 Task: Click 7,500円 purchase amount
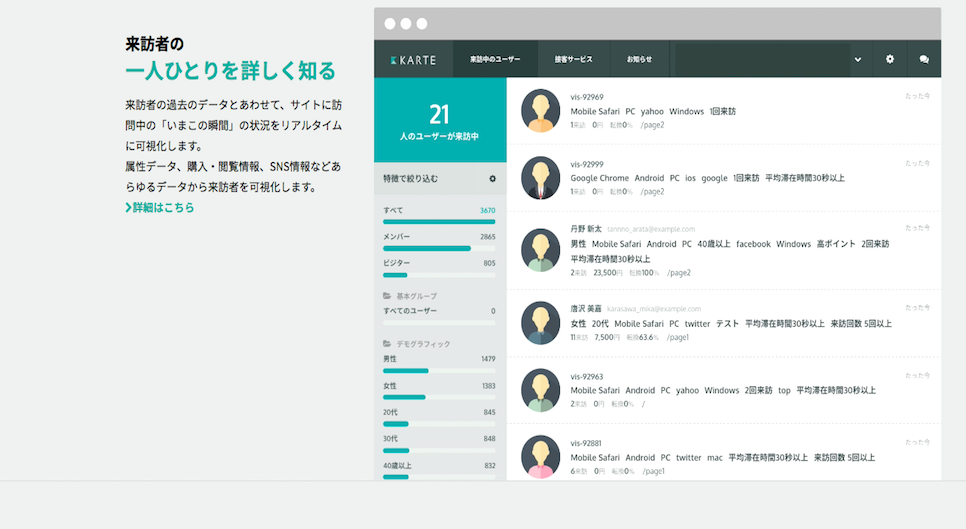(x=607, y=337)
